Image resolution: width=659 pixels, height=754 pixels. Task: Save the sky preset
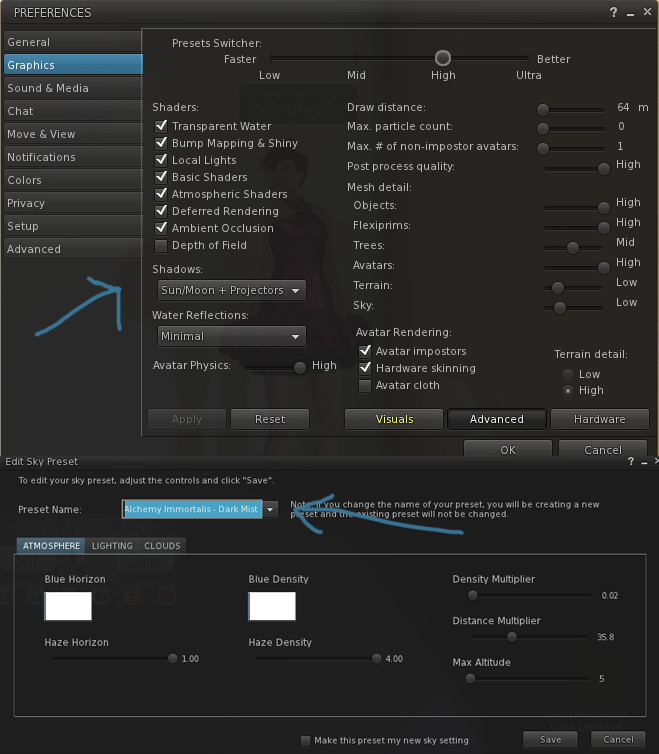tap(551, 740)
